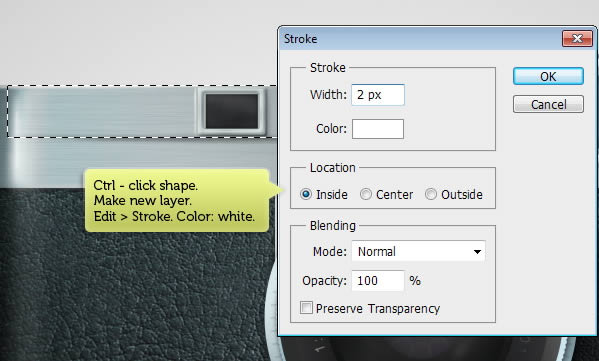
Task: Click the yellow instruction tooltip note
Action: pyautogui.click(x=177, y=201)
